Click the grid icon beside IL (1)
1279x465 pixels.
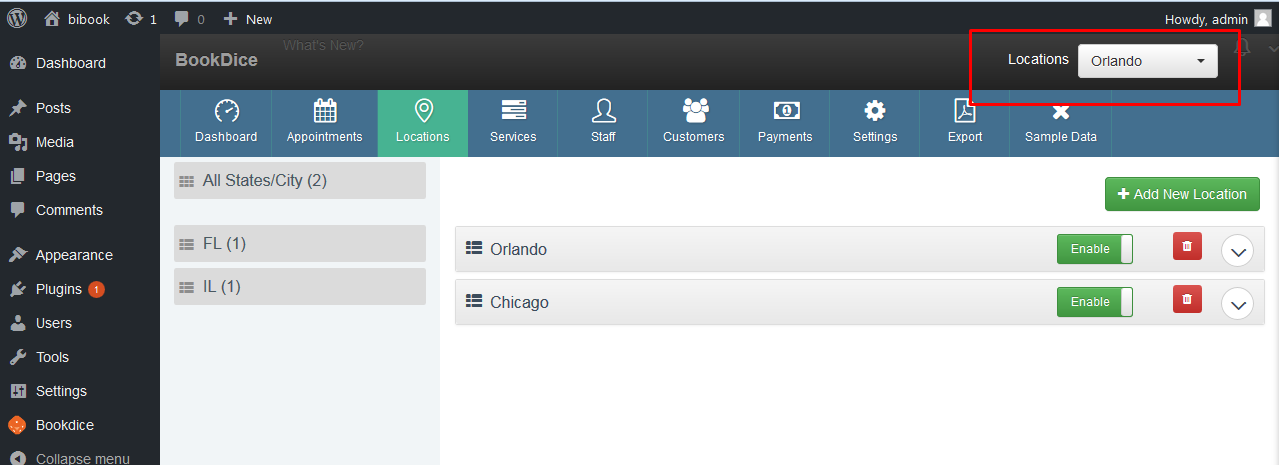[x=187, y=287]
